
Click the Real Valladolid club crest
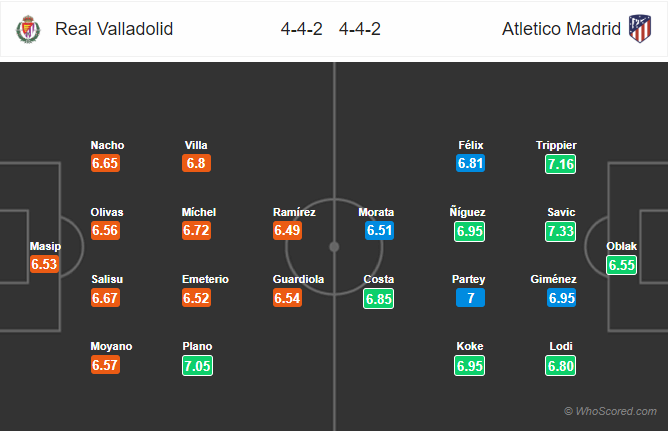click(x=28, y=29)
